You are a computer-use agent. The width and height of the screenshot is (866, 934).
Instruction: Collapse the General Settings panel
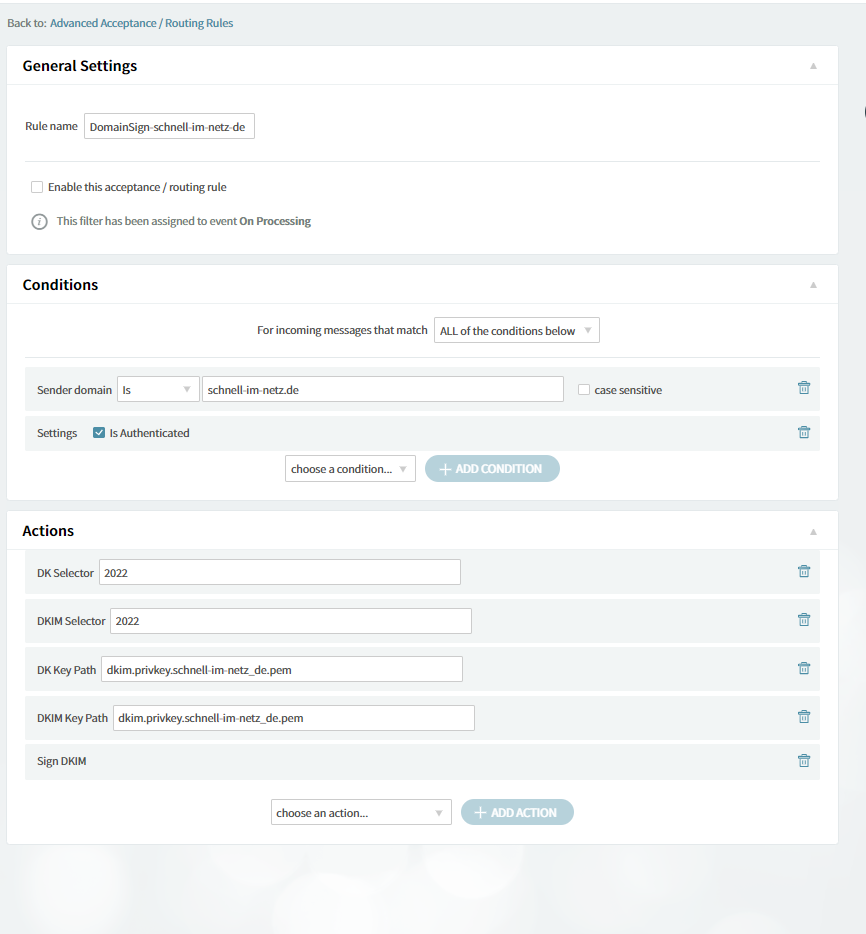tap(813, 66)
